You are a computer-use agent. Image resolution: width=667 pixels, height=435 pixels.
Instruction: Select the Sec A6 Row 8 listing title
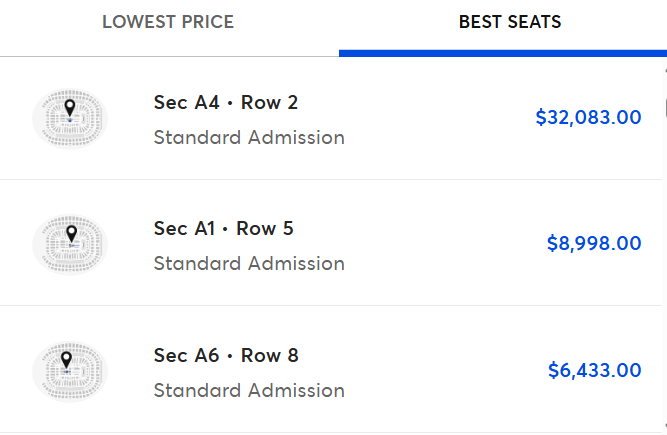click(x=226, y=355)
